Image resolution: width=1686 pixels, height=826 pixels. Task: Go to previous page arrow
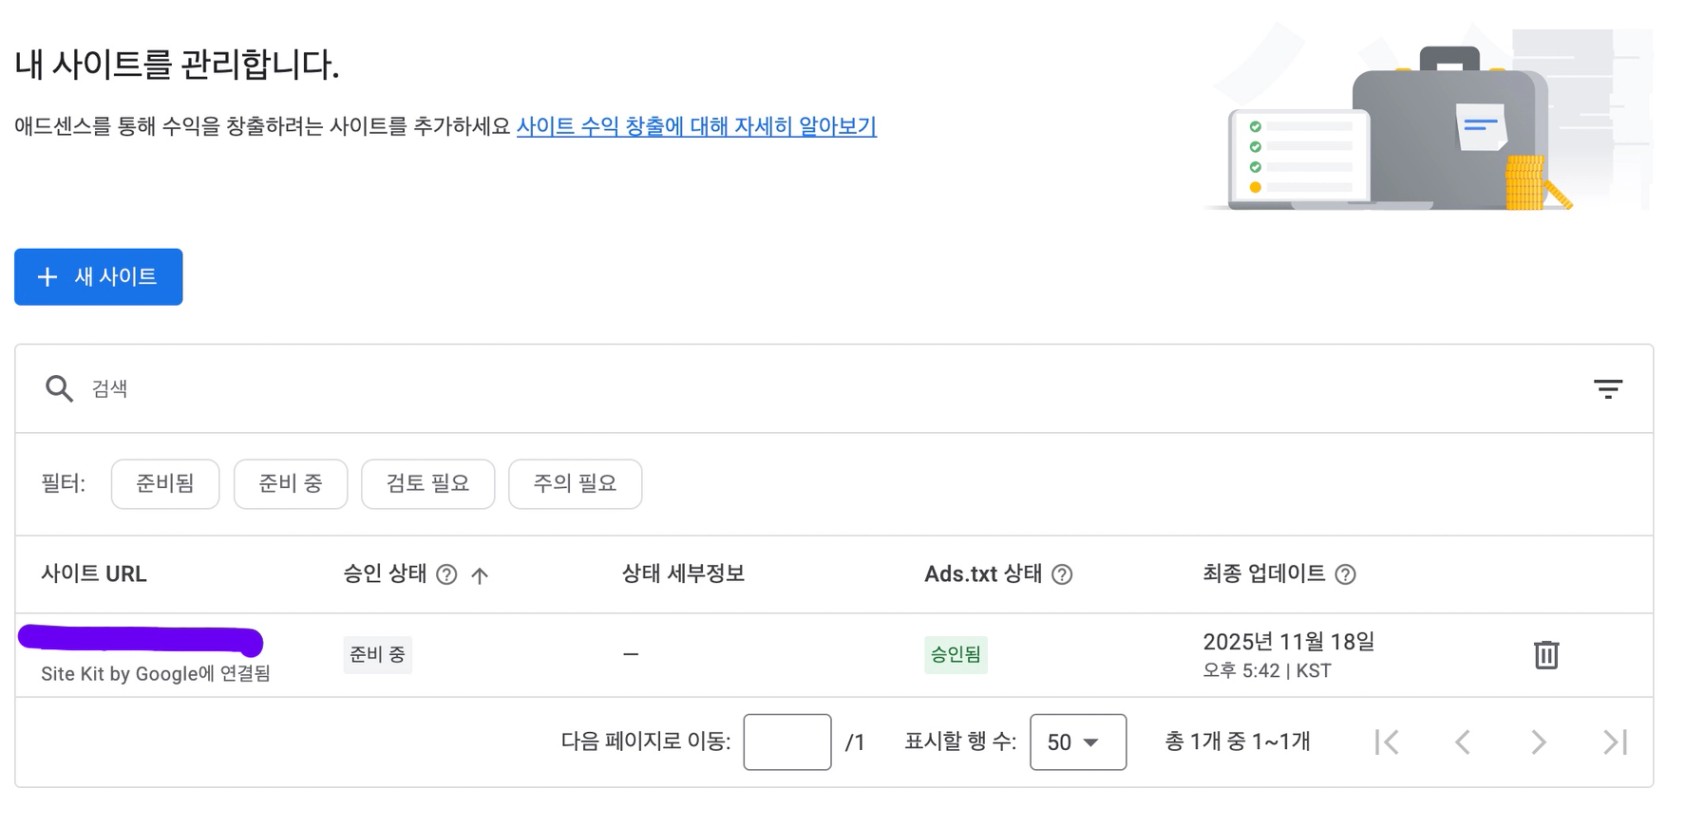tap(1463, 742)
